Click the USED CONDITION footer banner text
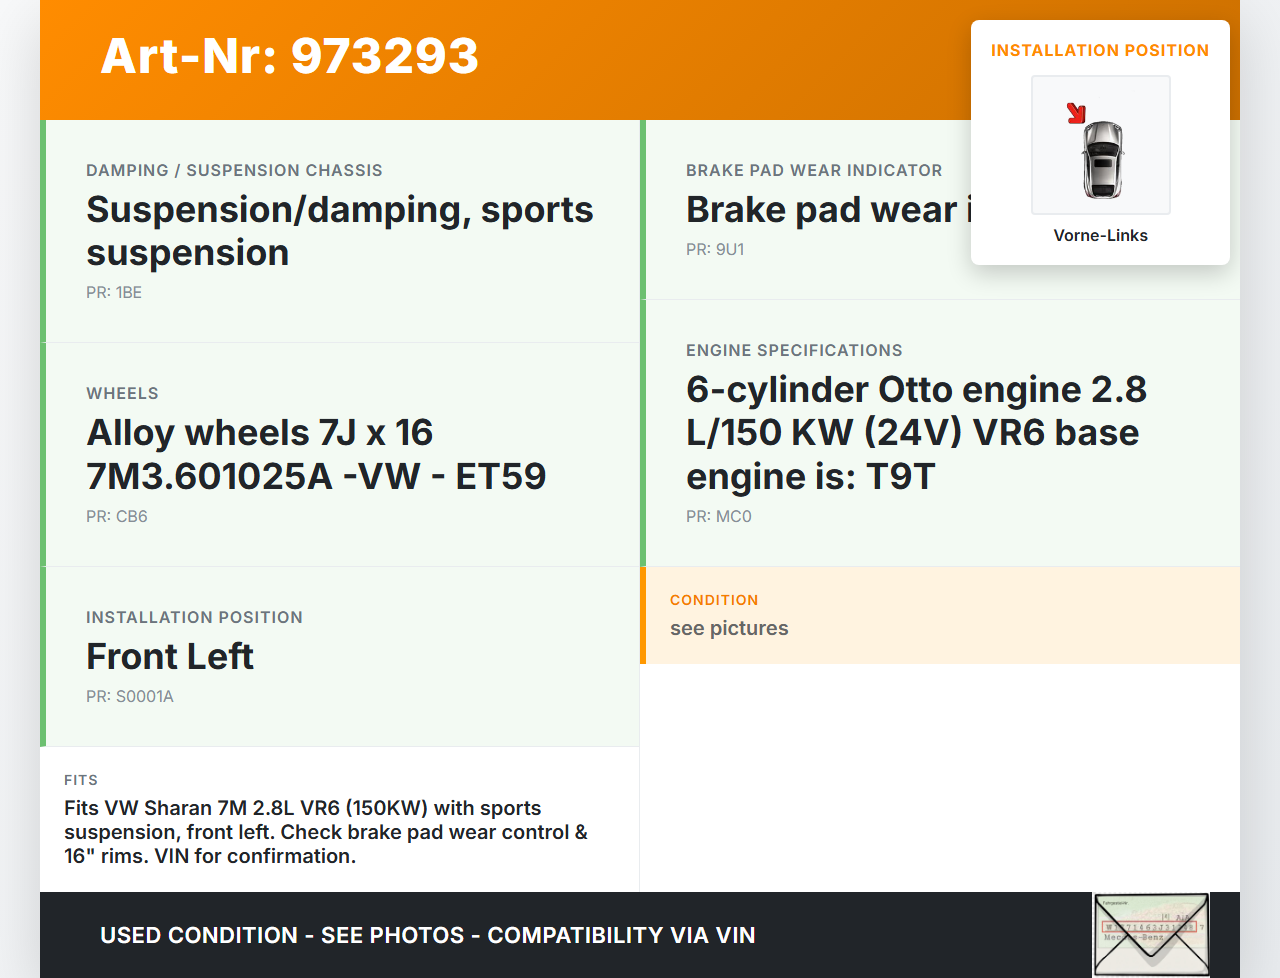 427,936
